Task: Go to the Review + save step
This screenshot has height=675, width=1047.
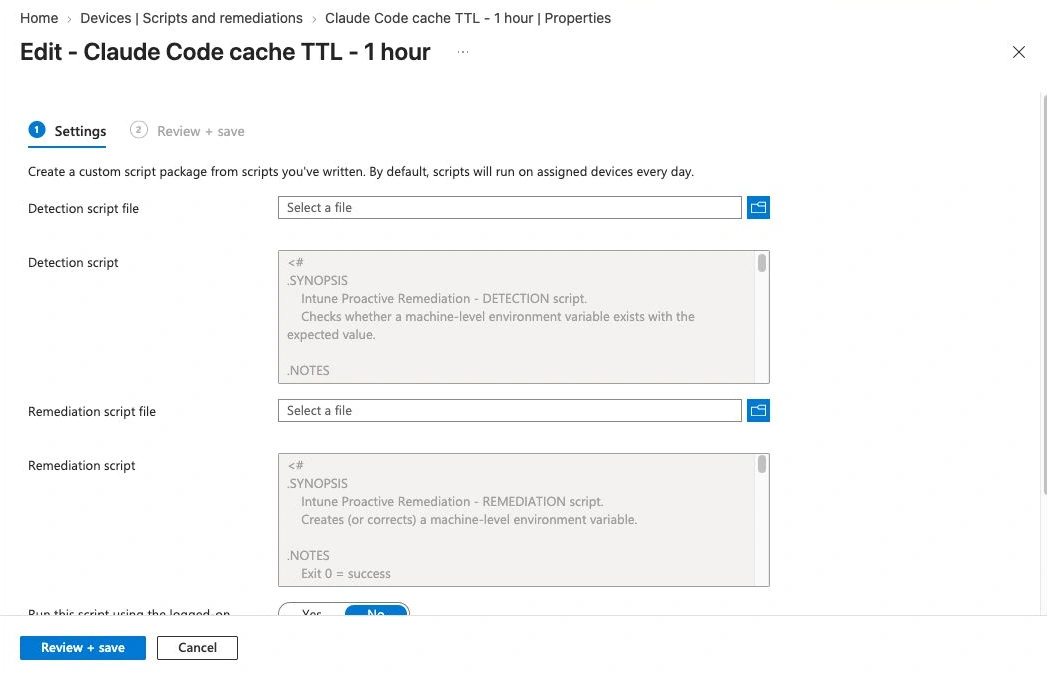Action: tap(187, 131)
